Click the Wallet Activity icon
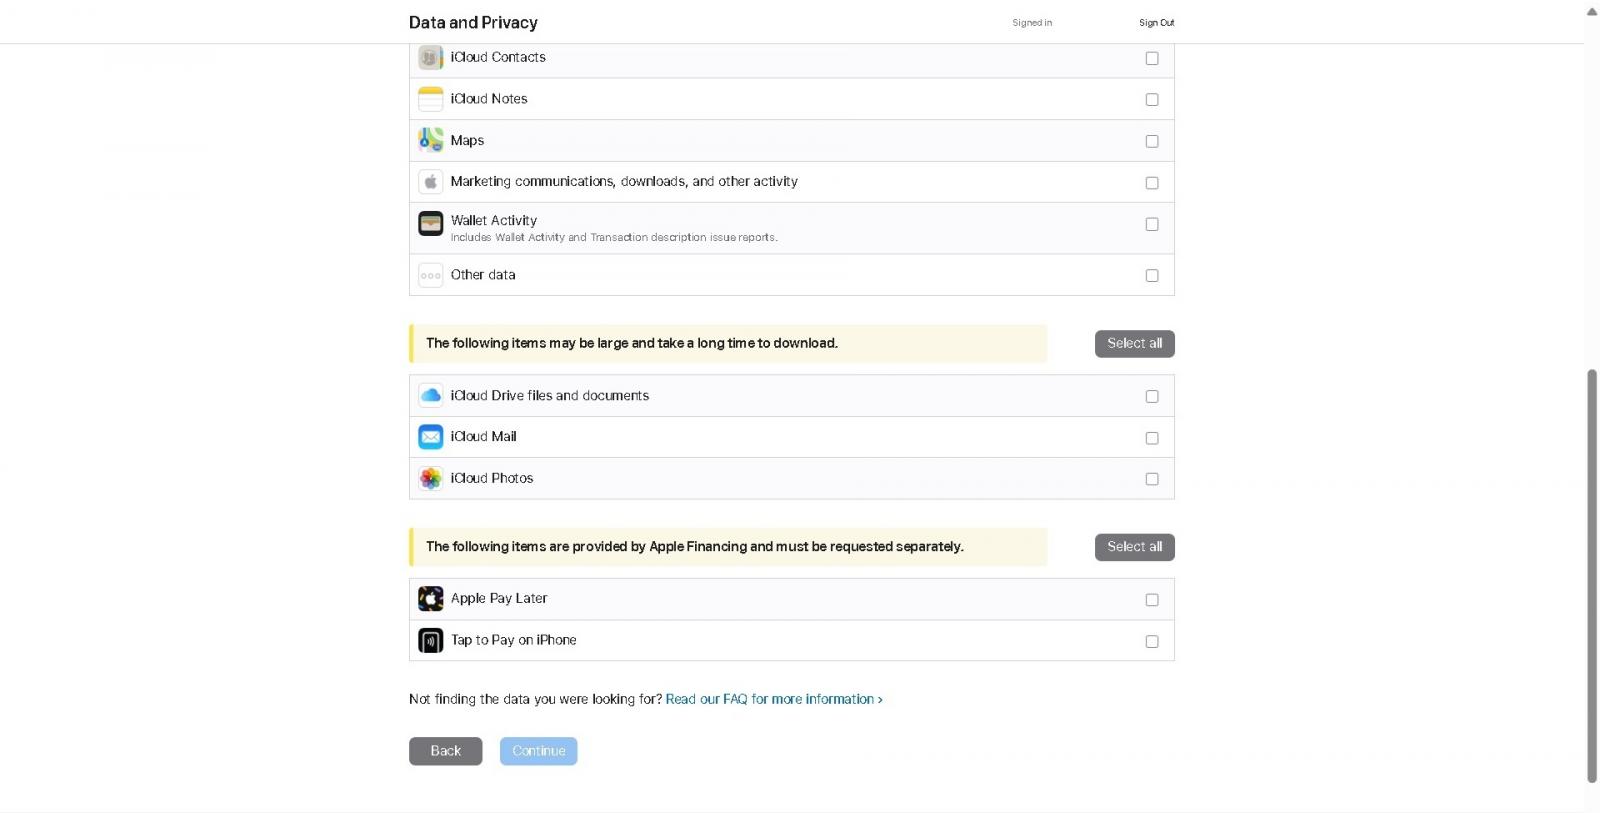 click(430, 223)
